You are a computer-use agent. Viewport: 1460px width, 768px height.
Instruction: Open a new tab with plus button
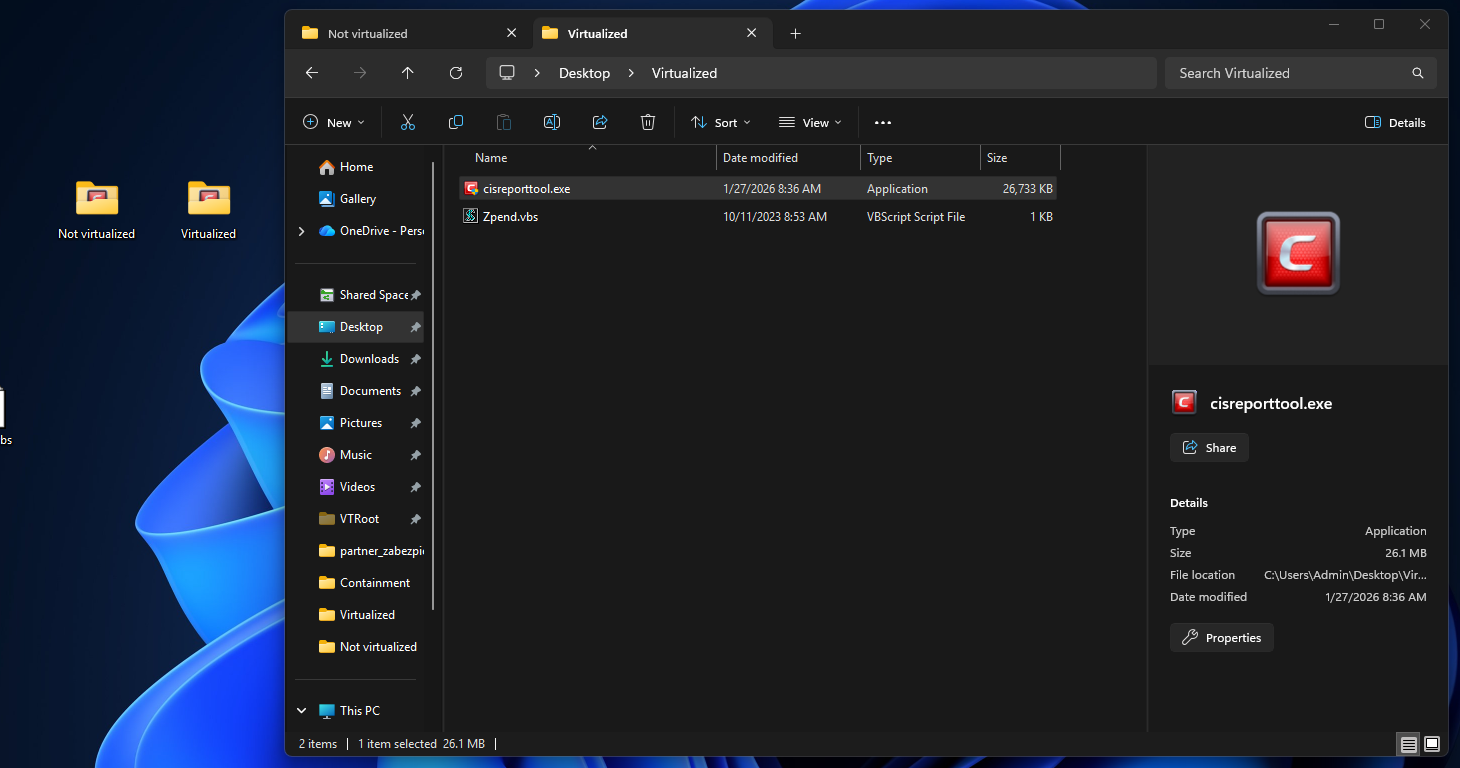[x=795, y=33]
